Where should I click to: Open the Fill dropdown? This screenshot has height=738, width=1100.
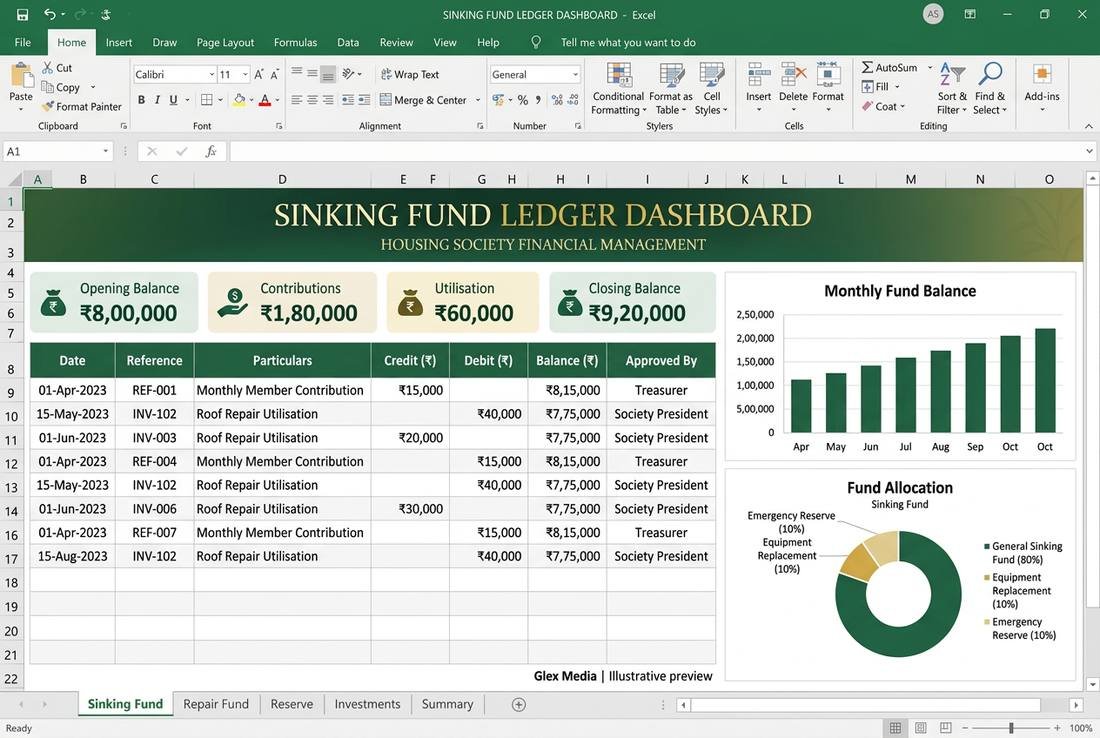880,86
